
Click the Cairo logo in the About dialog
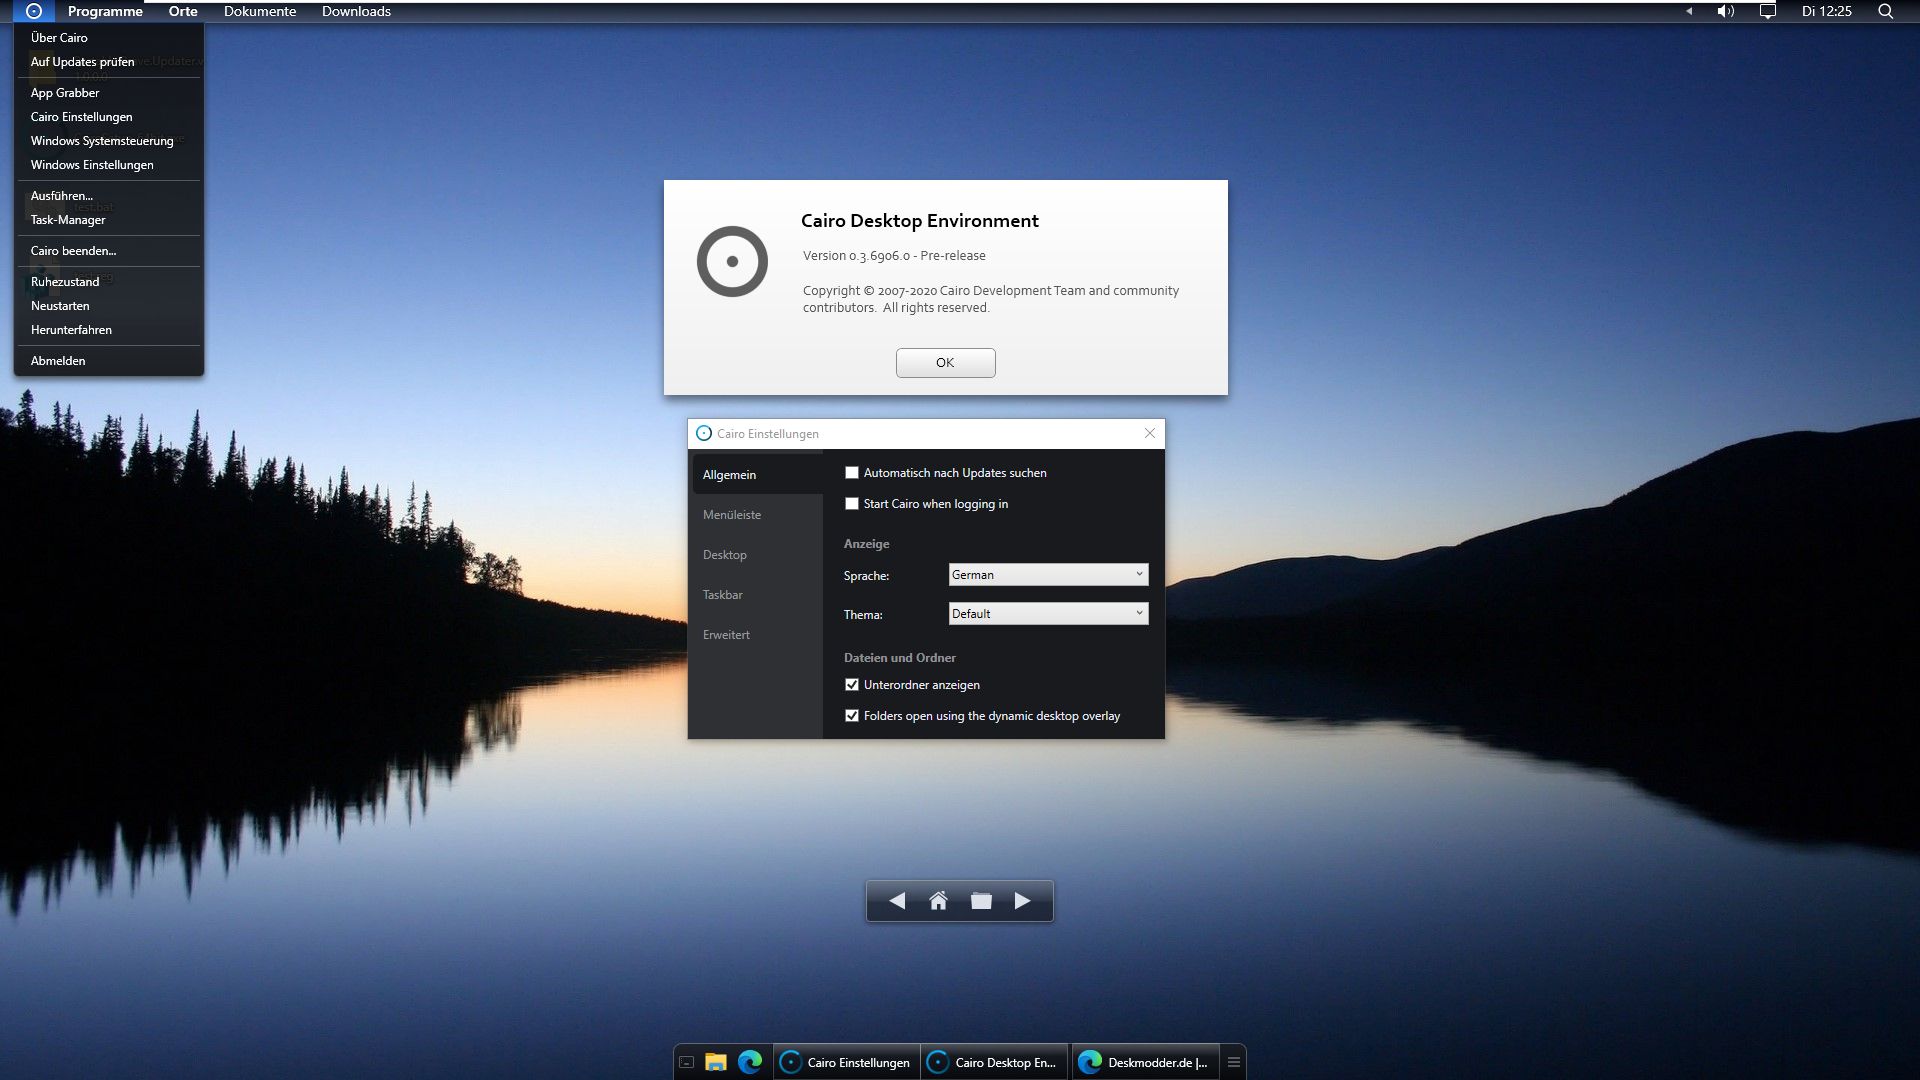click(732, 261)
